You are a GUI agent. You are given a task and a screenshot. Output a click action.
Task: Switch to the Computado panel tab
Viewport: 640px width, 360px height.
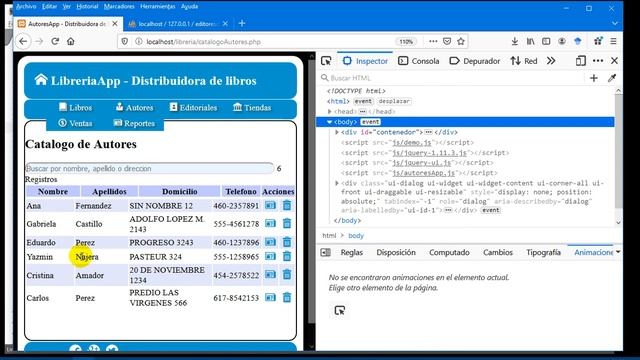coord(449,252)
